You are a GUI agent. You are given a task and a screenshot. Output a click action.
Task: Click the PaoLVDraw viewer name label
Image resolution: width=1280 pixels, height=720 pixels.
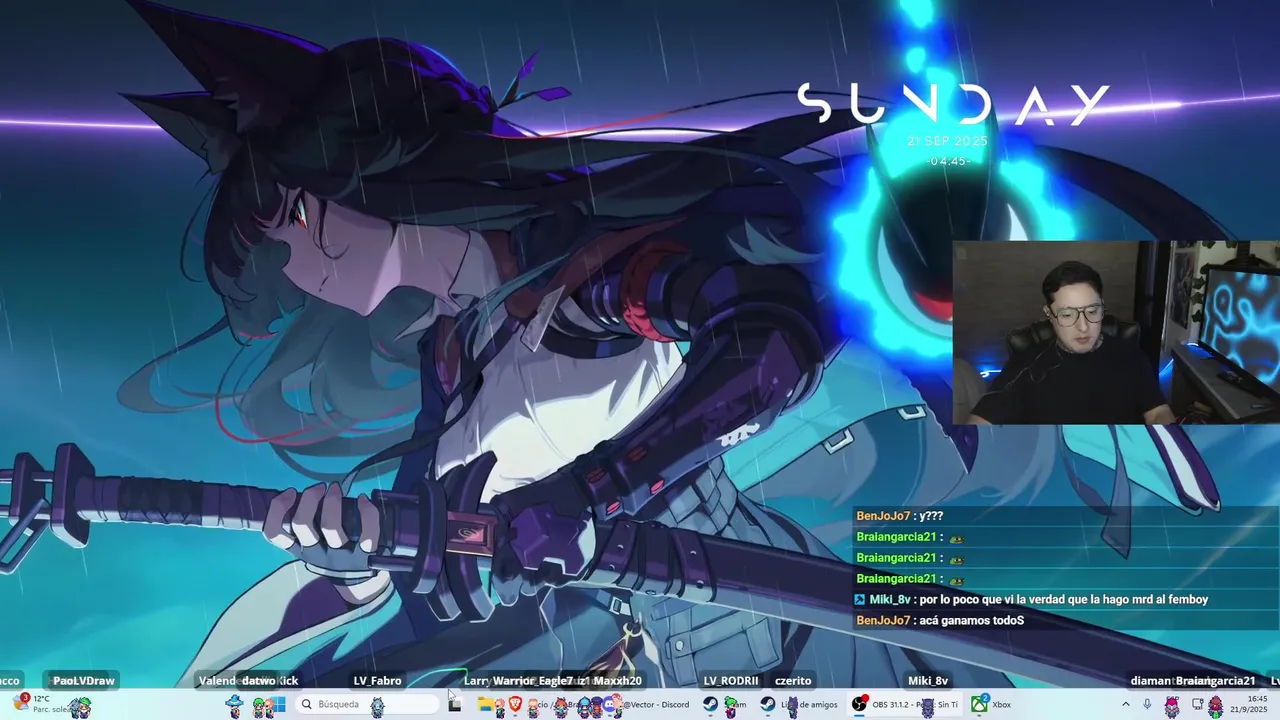[84, 681]
